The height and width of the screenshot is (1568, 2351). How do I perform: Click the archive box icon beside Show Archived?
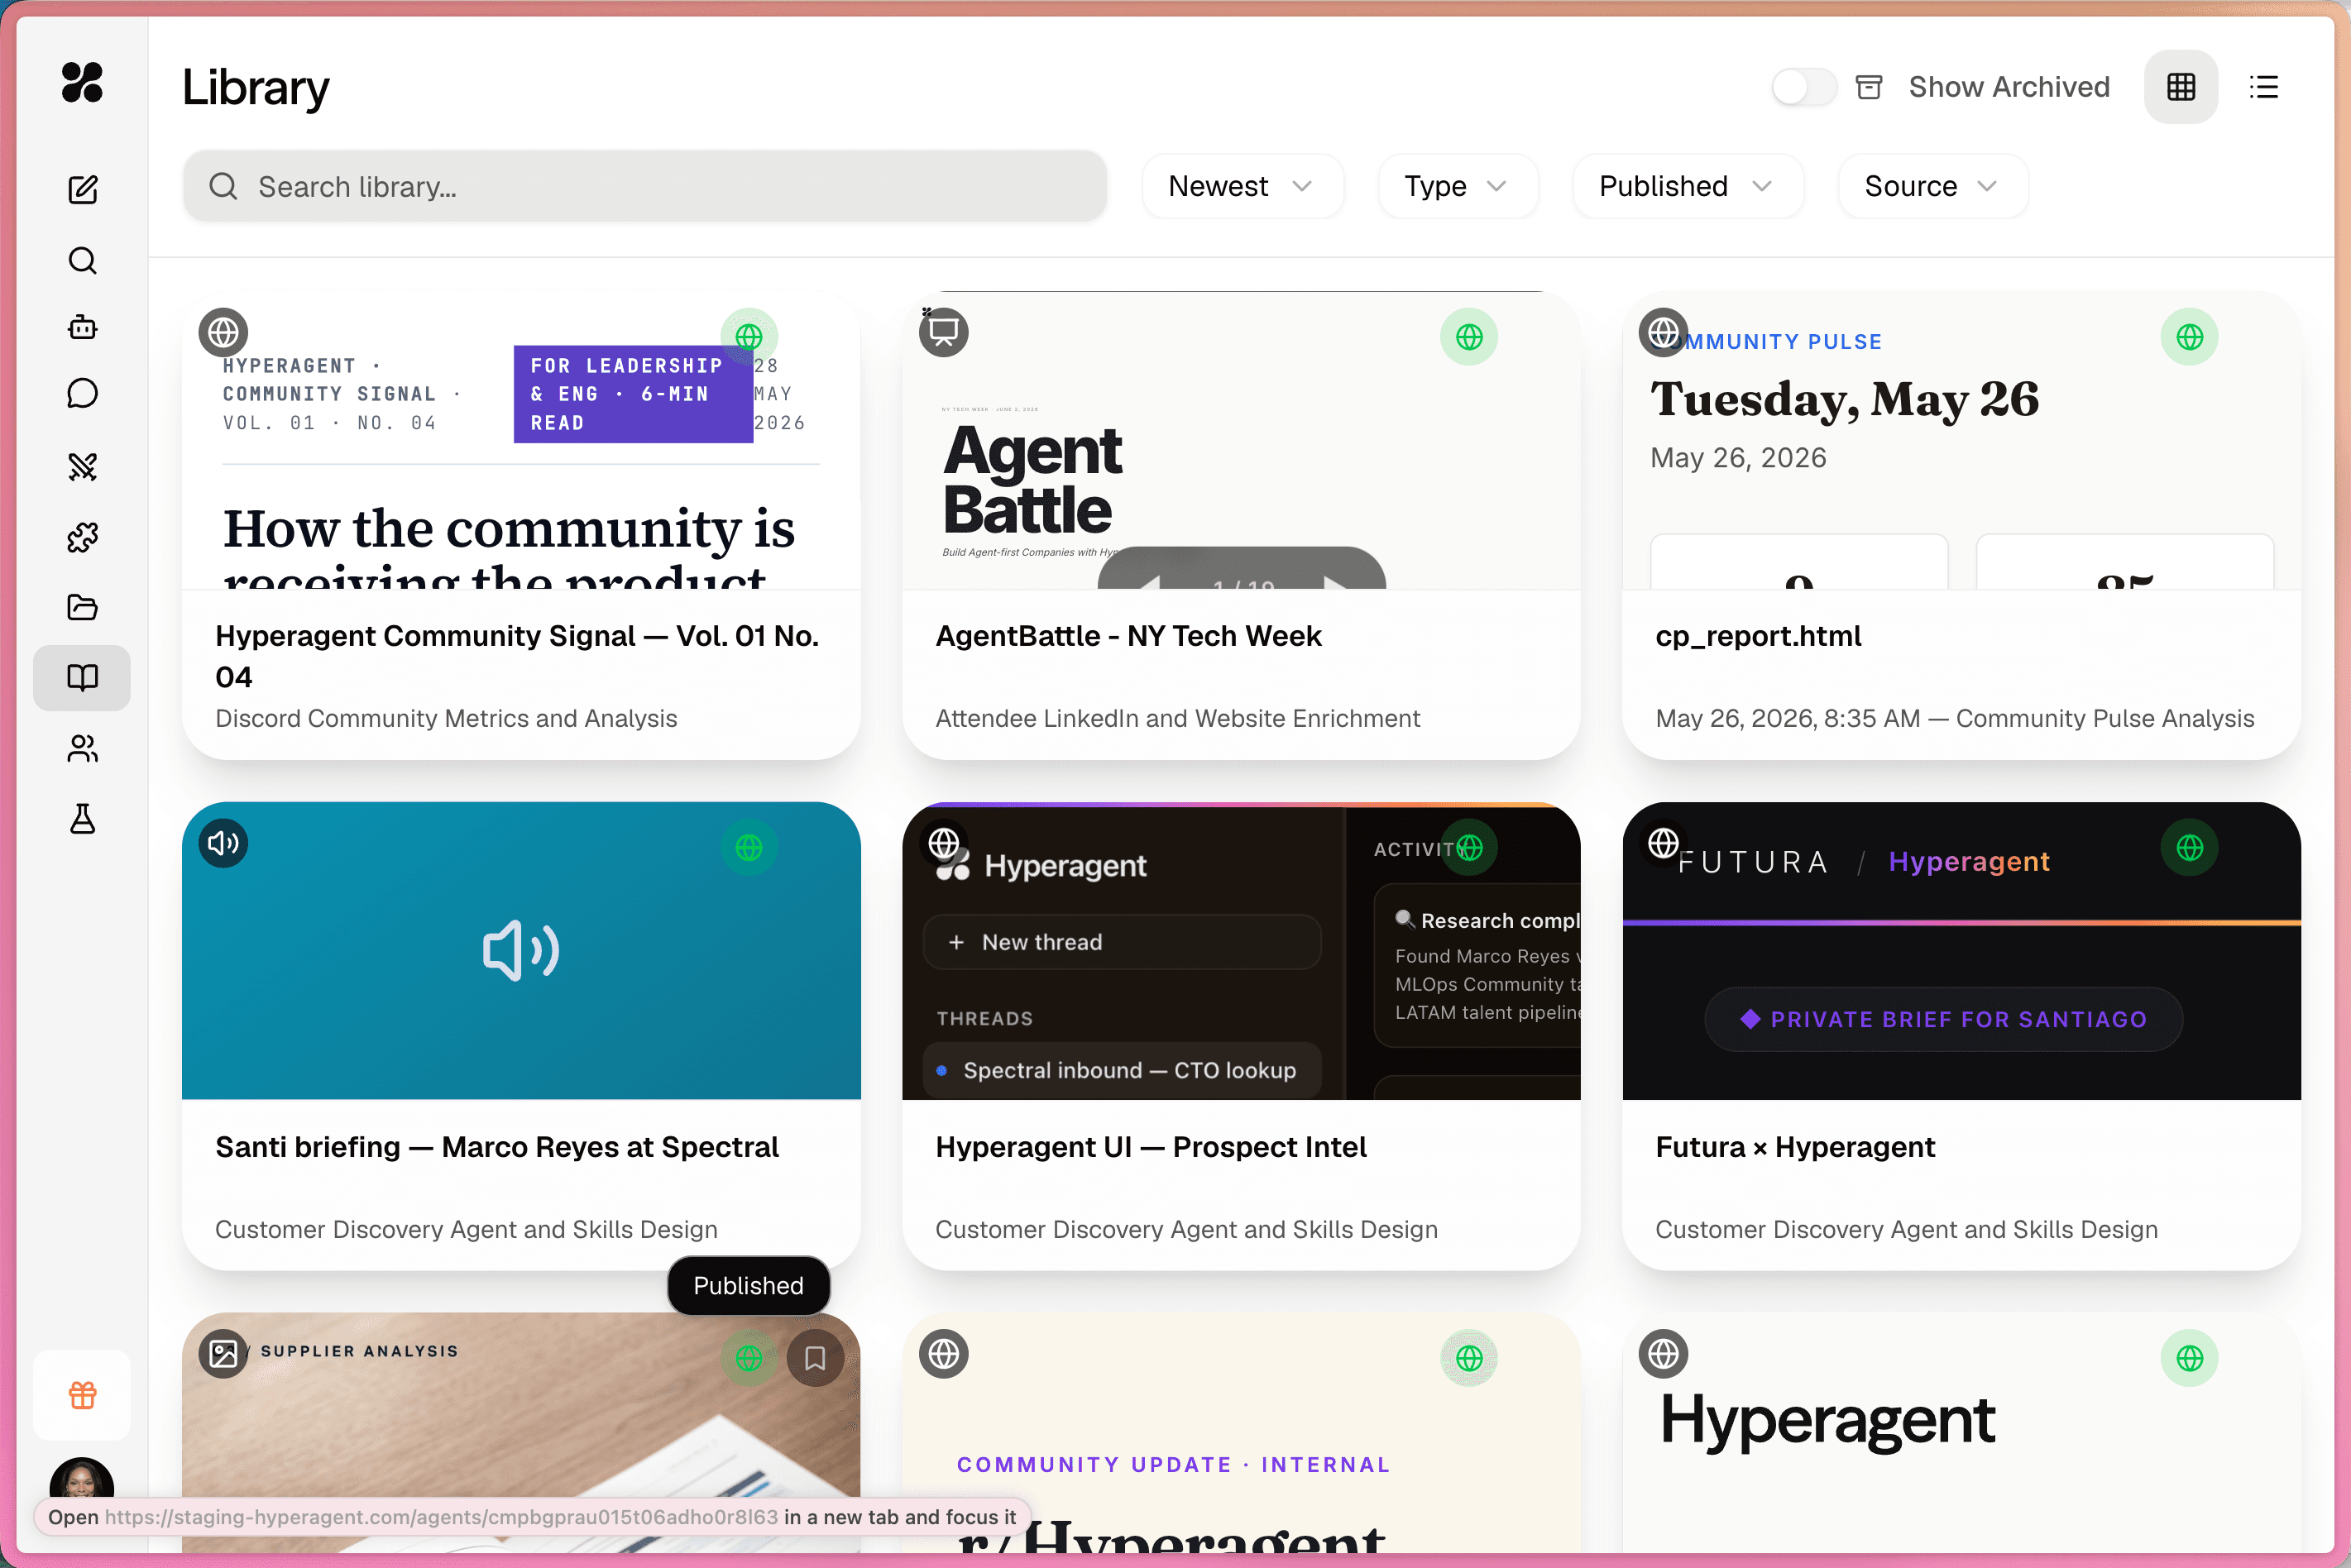[1869, 87]
